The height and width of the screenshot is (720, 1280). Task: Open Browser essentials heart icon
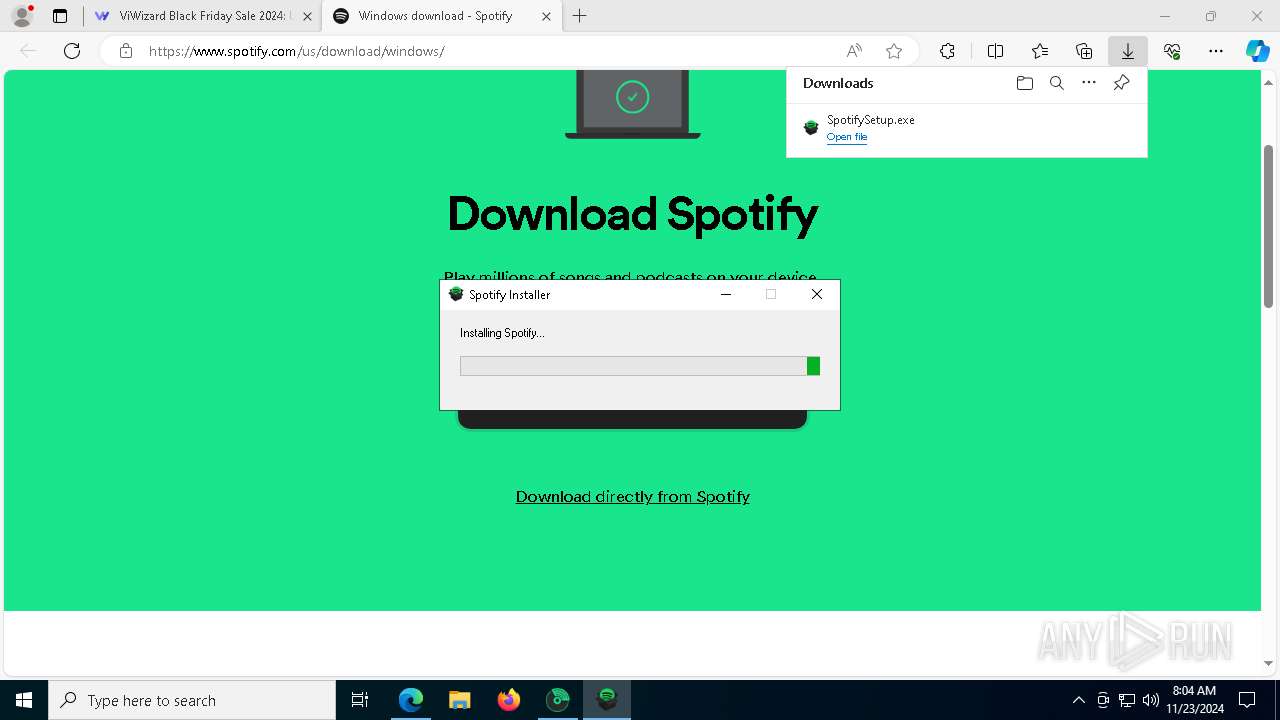click(1172, 51)
